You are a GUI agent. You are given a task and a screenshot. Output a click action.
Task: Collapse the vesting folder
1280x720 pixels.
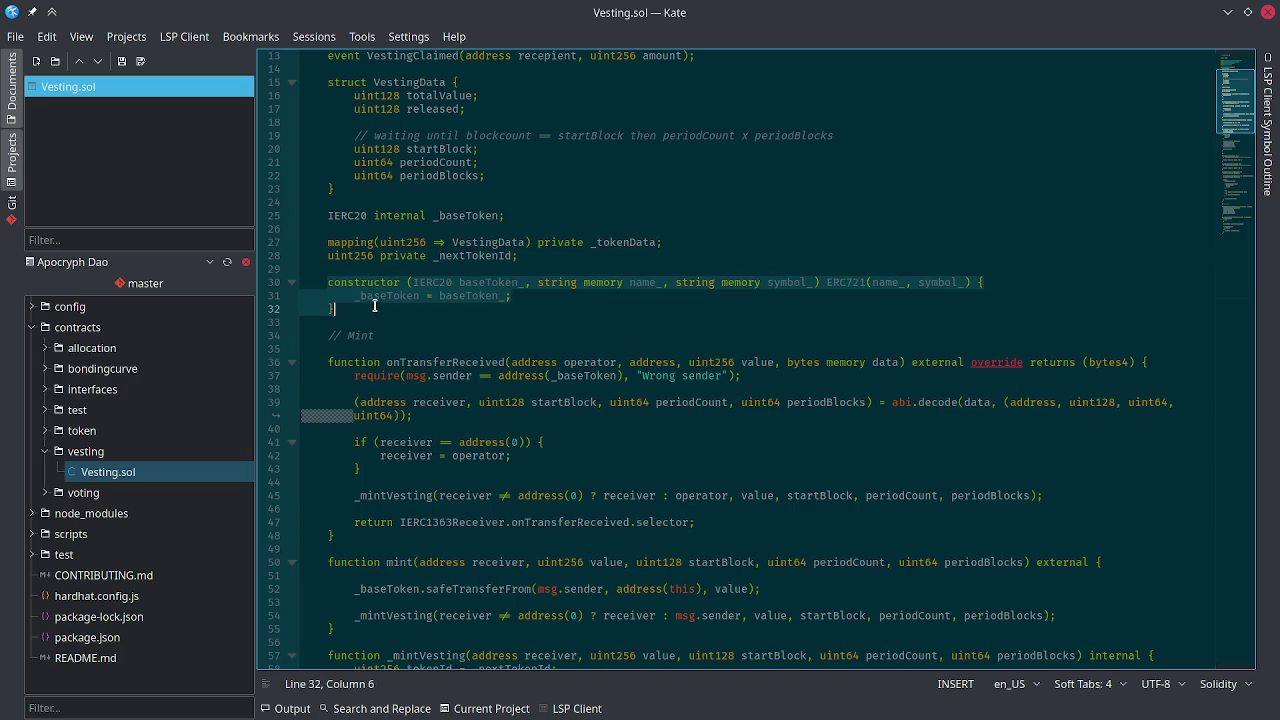[45, 451]
